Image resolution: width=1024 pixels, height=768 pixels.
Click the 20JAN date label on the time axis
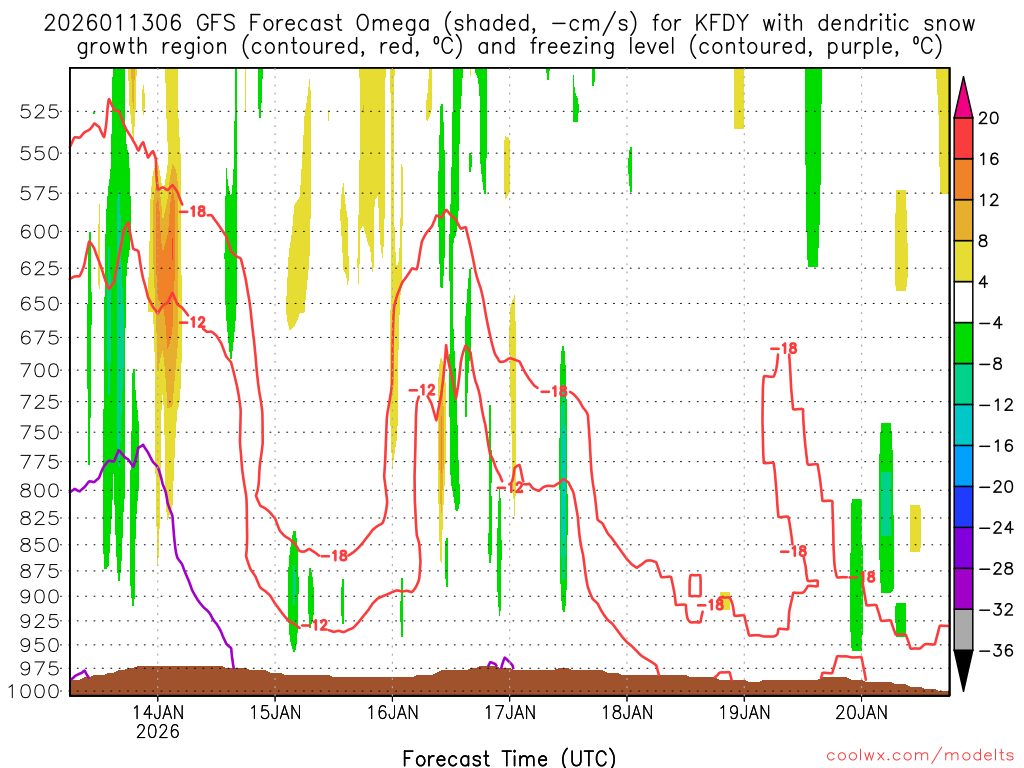[861, 711]
